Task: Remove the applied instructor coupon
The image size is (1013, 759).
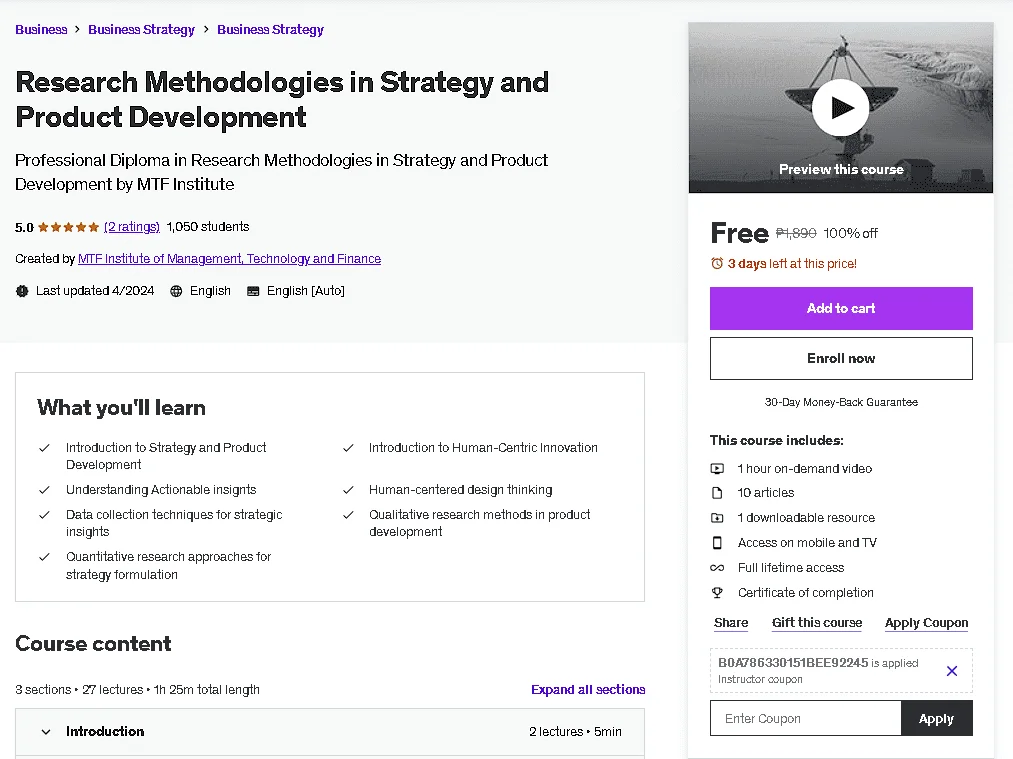Action: tap(952, 671)
